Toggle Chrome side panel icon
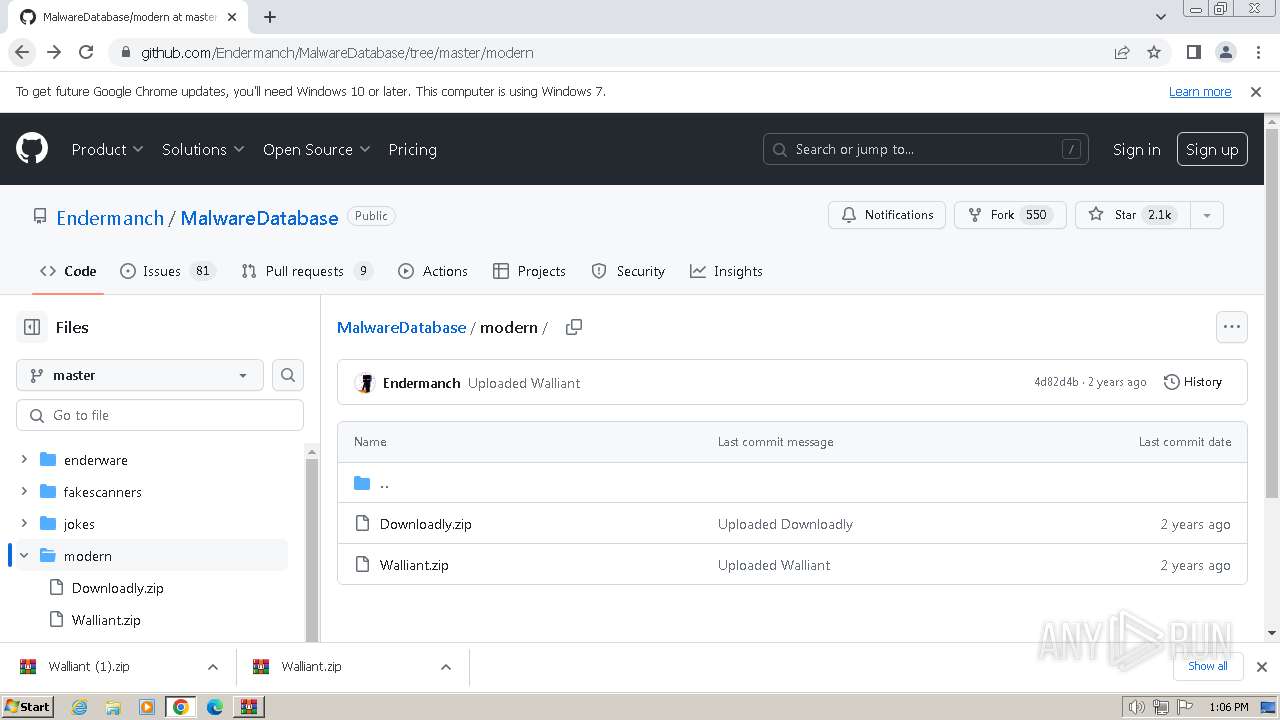 pyautogui.click(x=1193, y=52)
